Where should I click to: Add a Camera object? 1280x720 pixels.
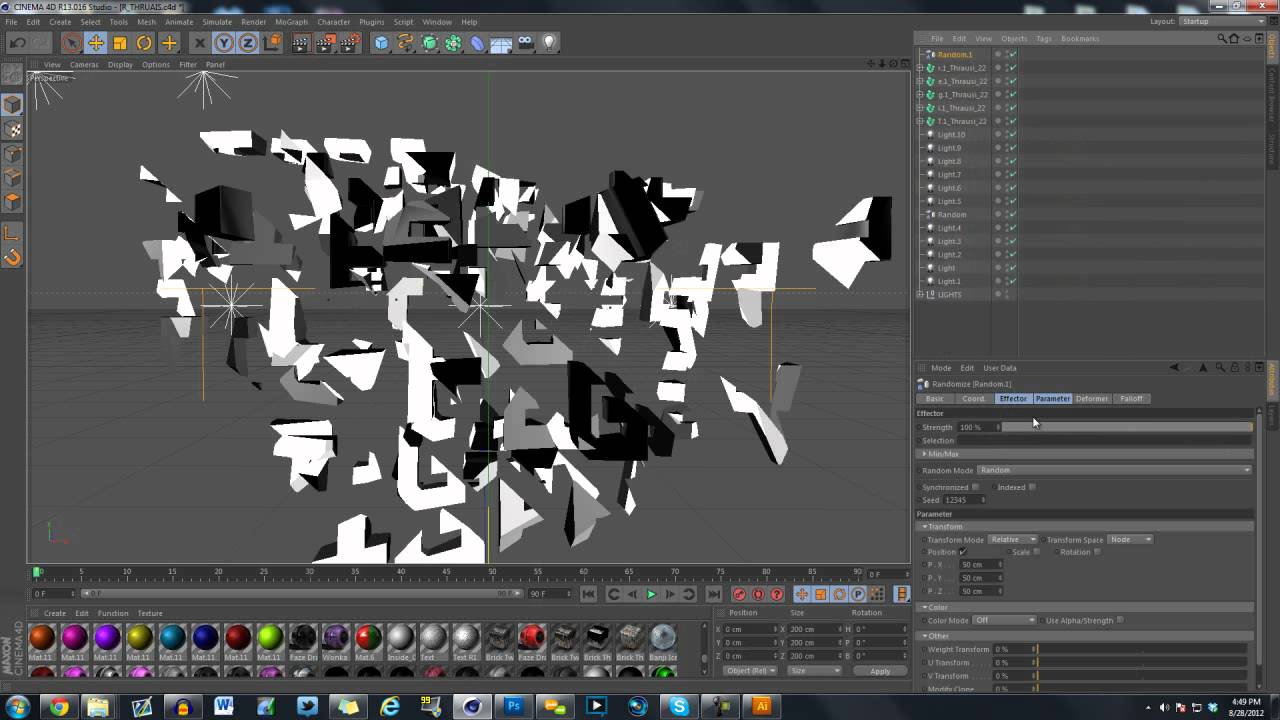[x=525, y=43]
